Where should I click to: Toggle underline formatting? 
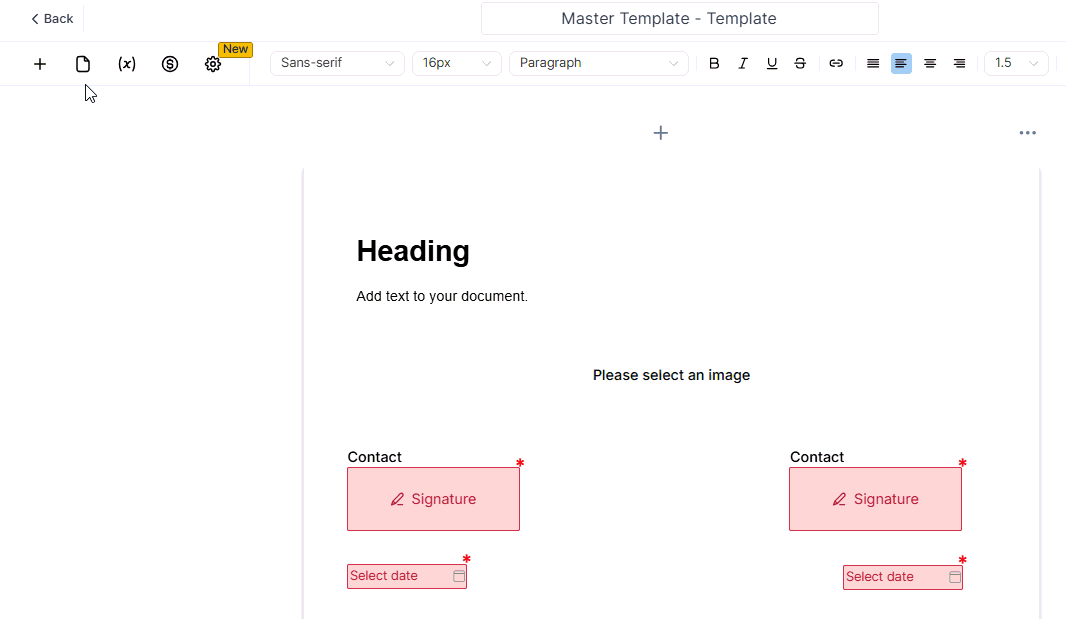(772, 63)
